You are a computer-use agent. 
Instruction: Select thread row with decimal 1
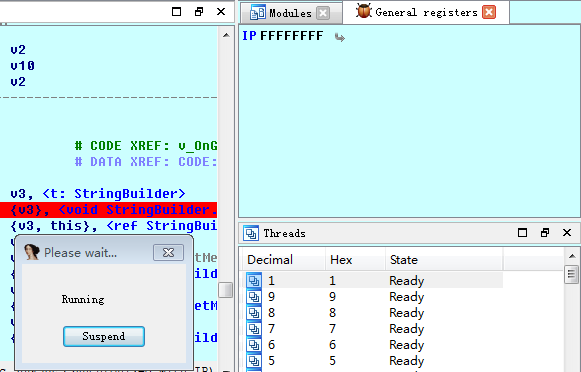(x=373, y=280)
